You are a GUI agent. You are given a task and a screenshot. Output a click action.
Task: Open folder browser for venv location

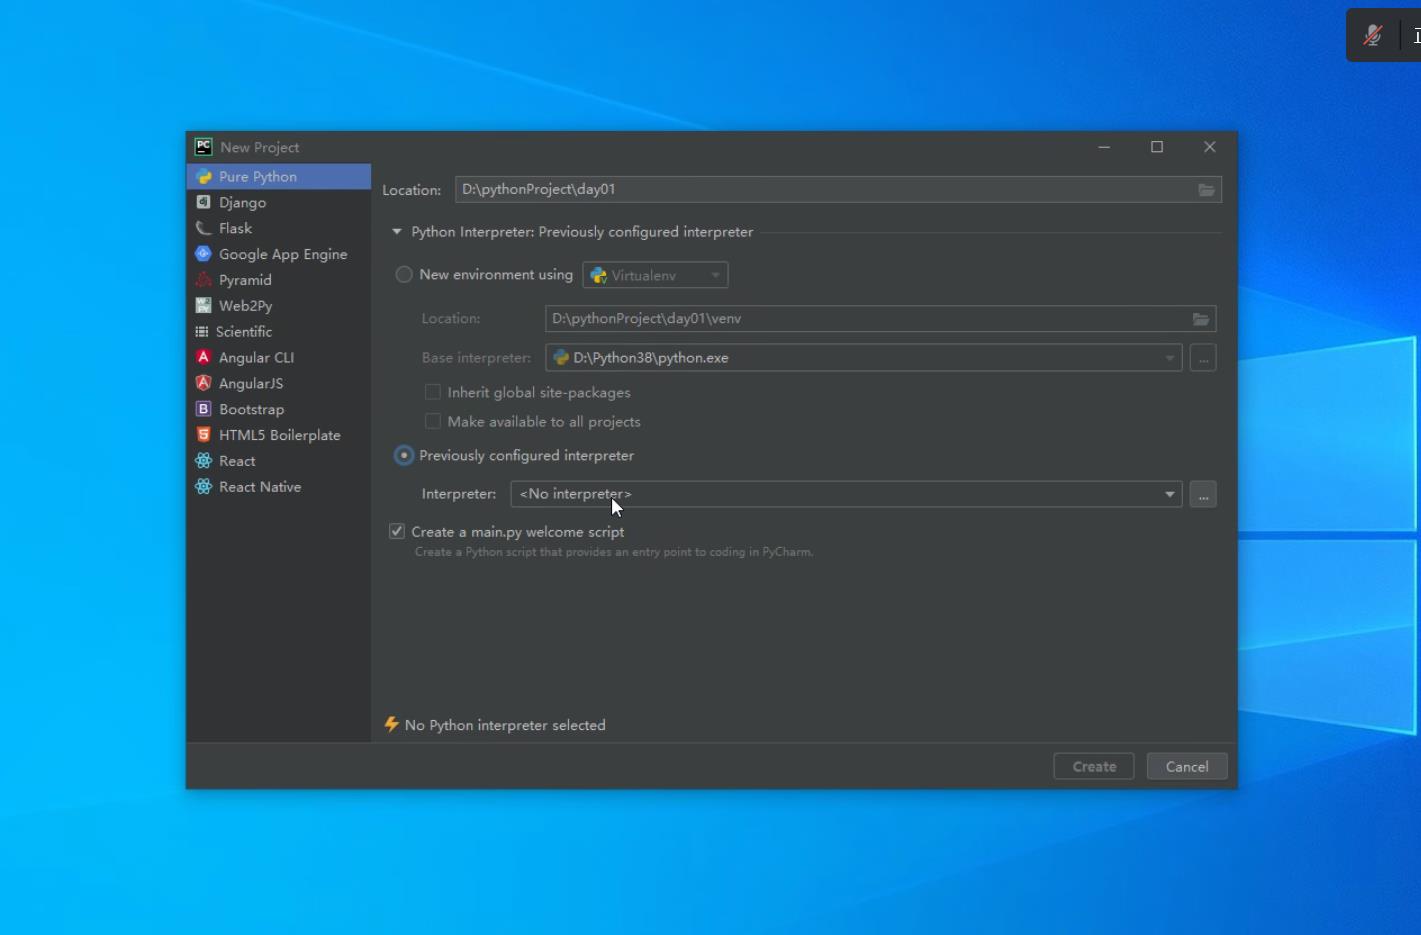[x=1201, y=319]
